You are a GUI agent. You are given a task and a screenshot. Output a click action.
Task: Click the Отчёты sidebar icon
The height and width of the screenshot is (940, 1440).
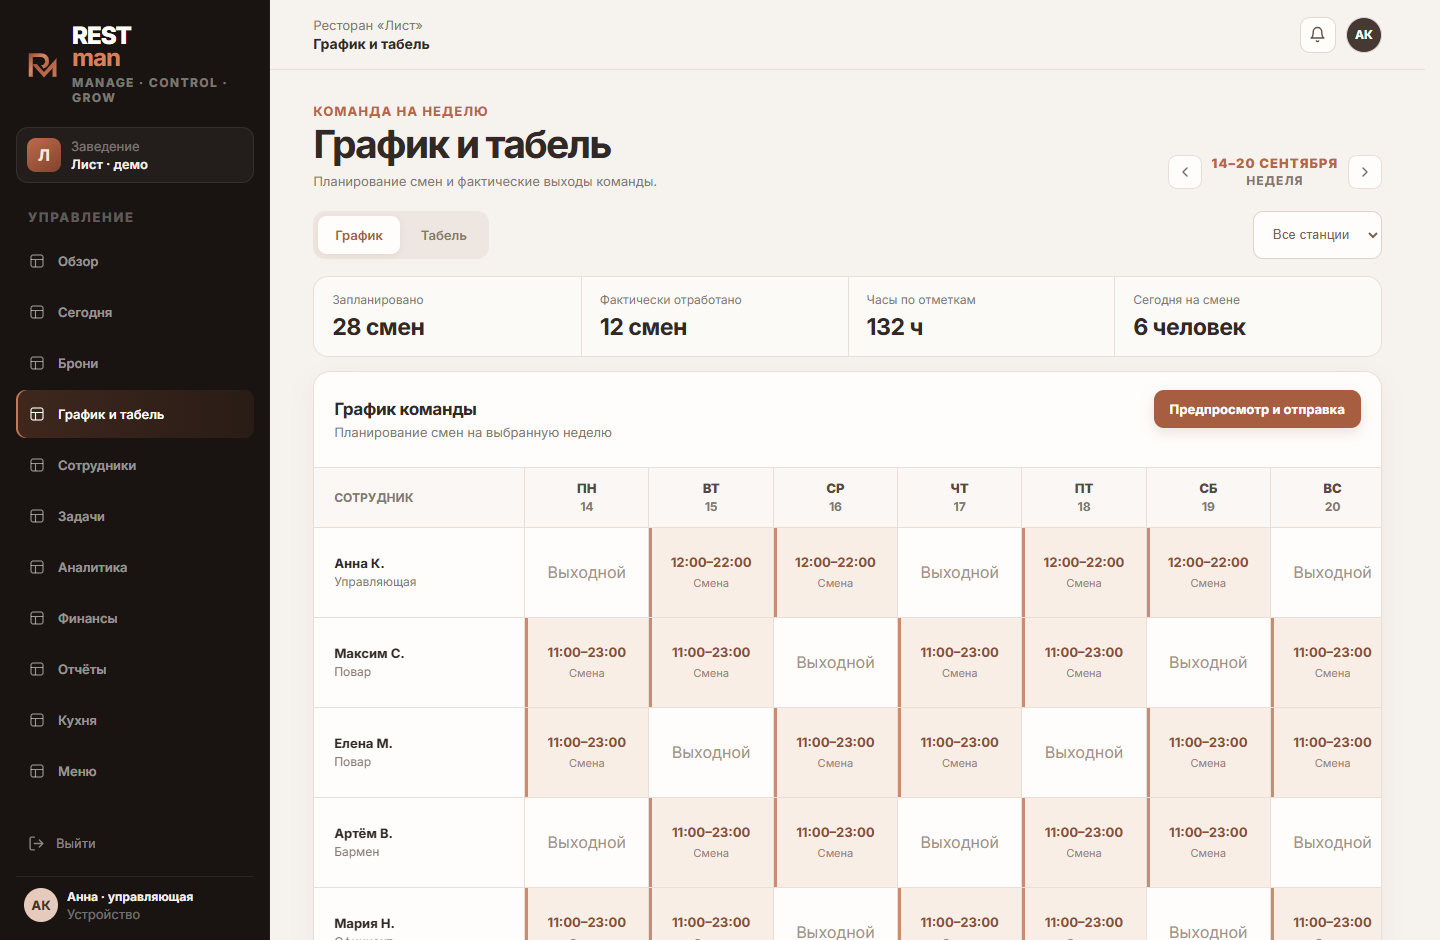click(37, 669)
